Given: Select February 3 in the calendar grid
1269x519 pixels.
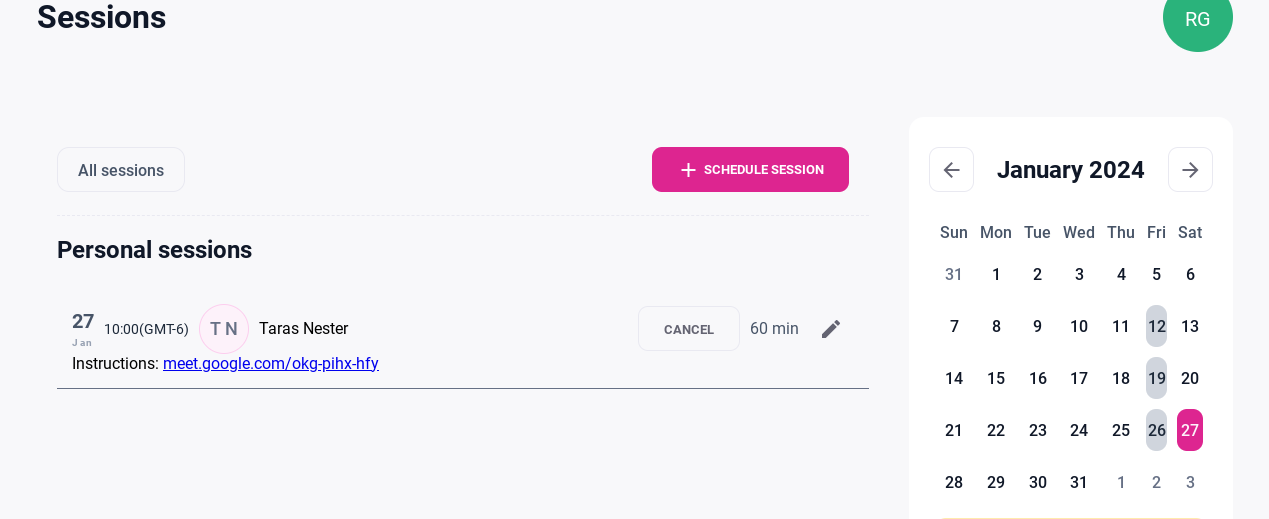Looking at the screenshot, I should point(1190,482).
